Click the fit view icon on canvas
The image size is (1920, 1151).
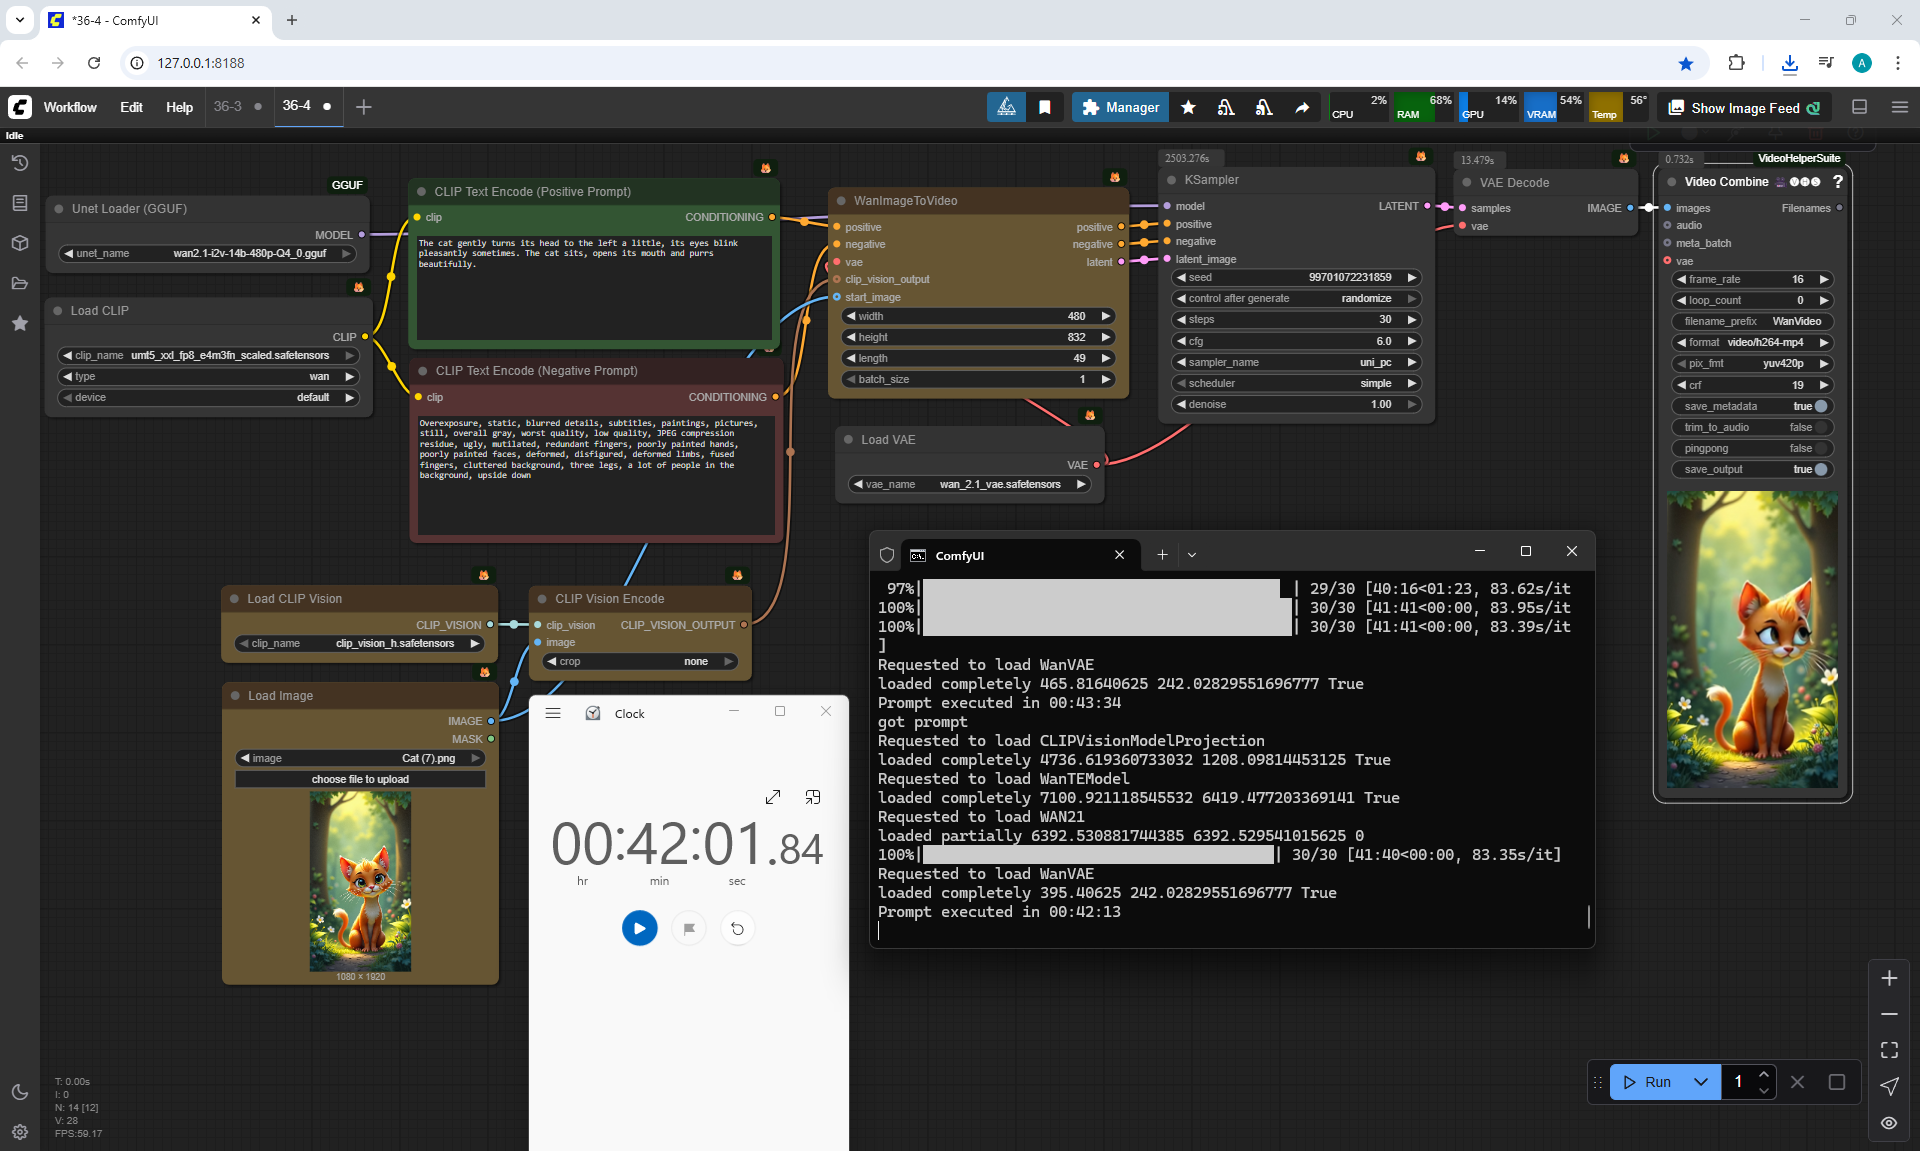coord(1889,1050)
